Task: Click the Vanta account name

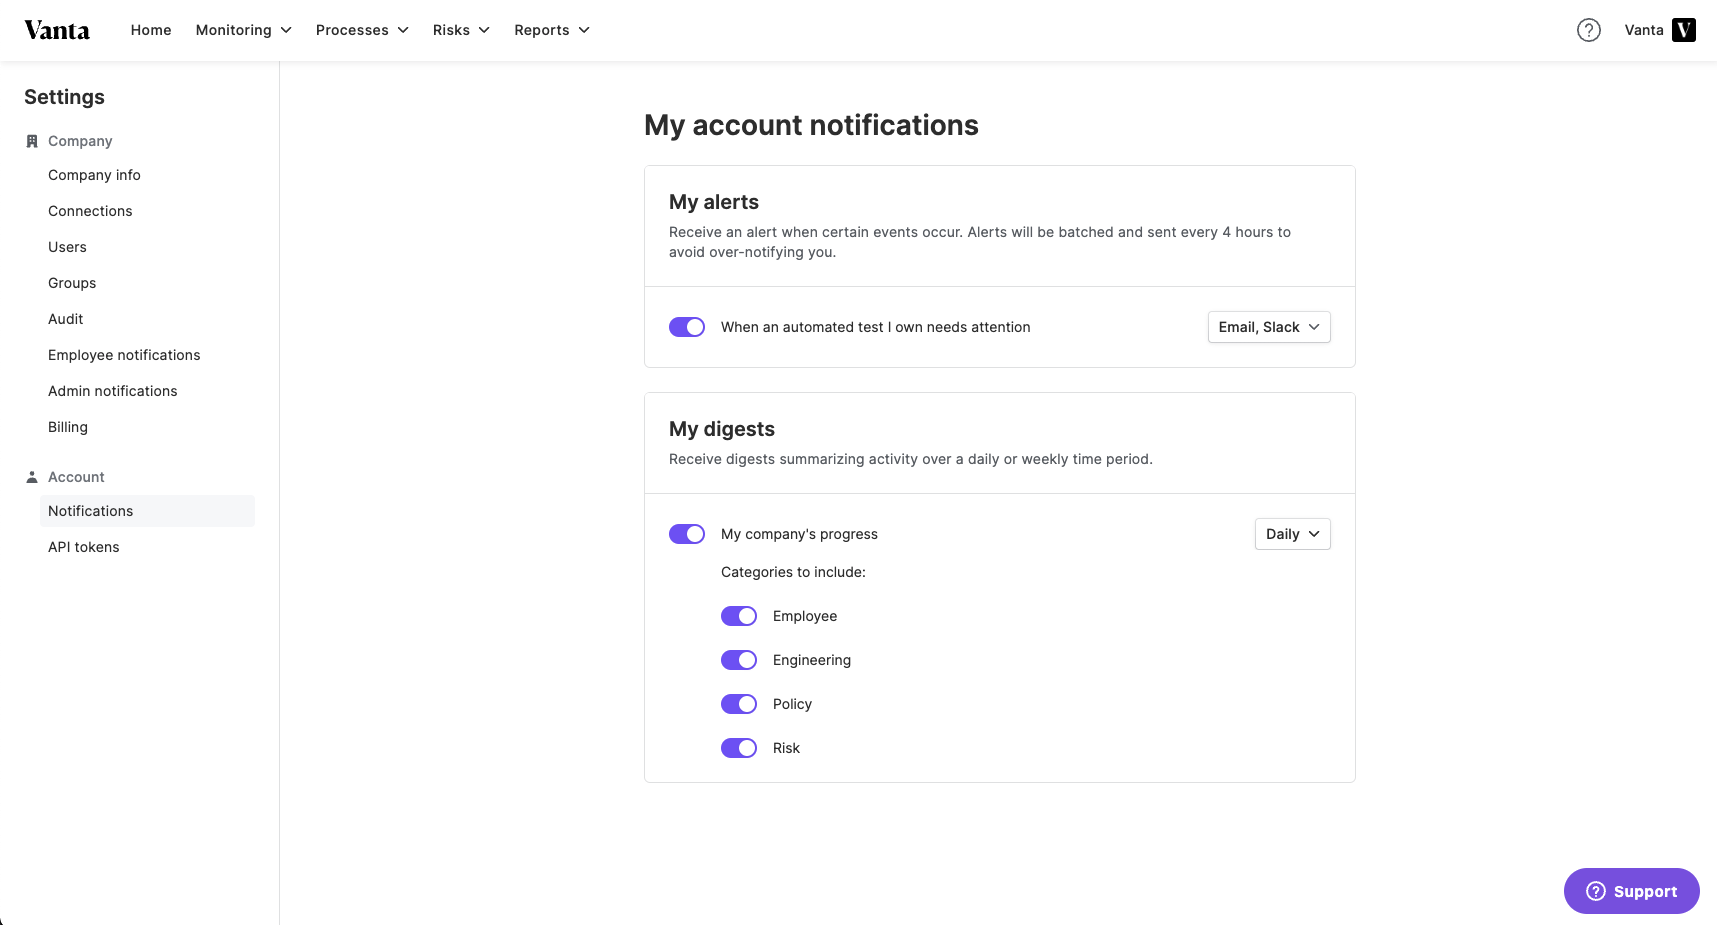Action: [x=1643, y=30]
